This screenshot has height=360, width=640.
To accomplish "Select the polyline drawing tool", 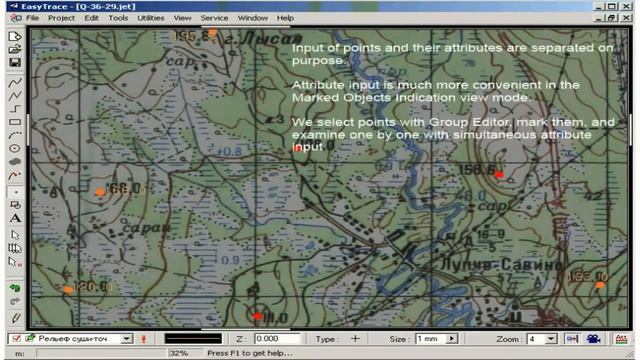I will coord(15,96).
